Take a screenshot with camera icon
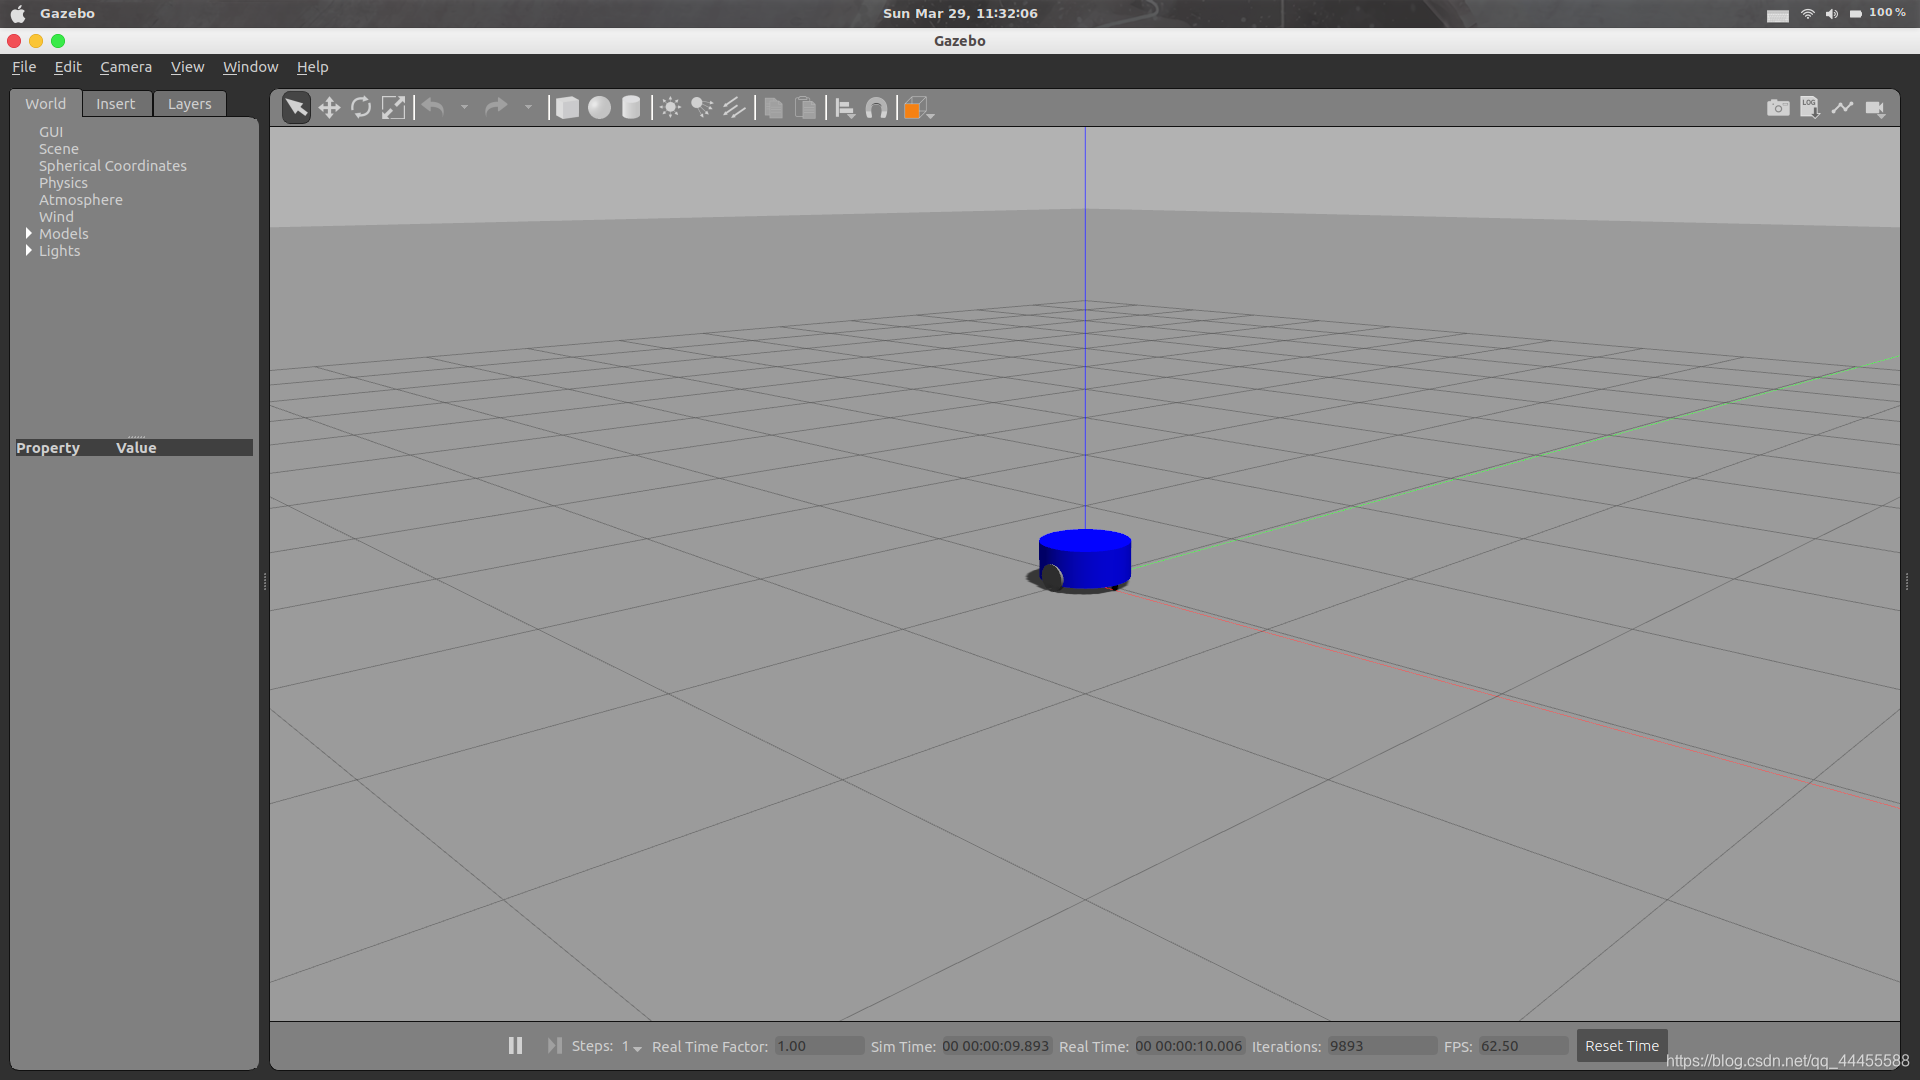This screenshot has width=1920, height=1080. click(1778, 108)
